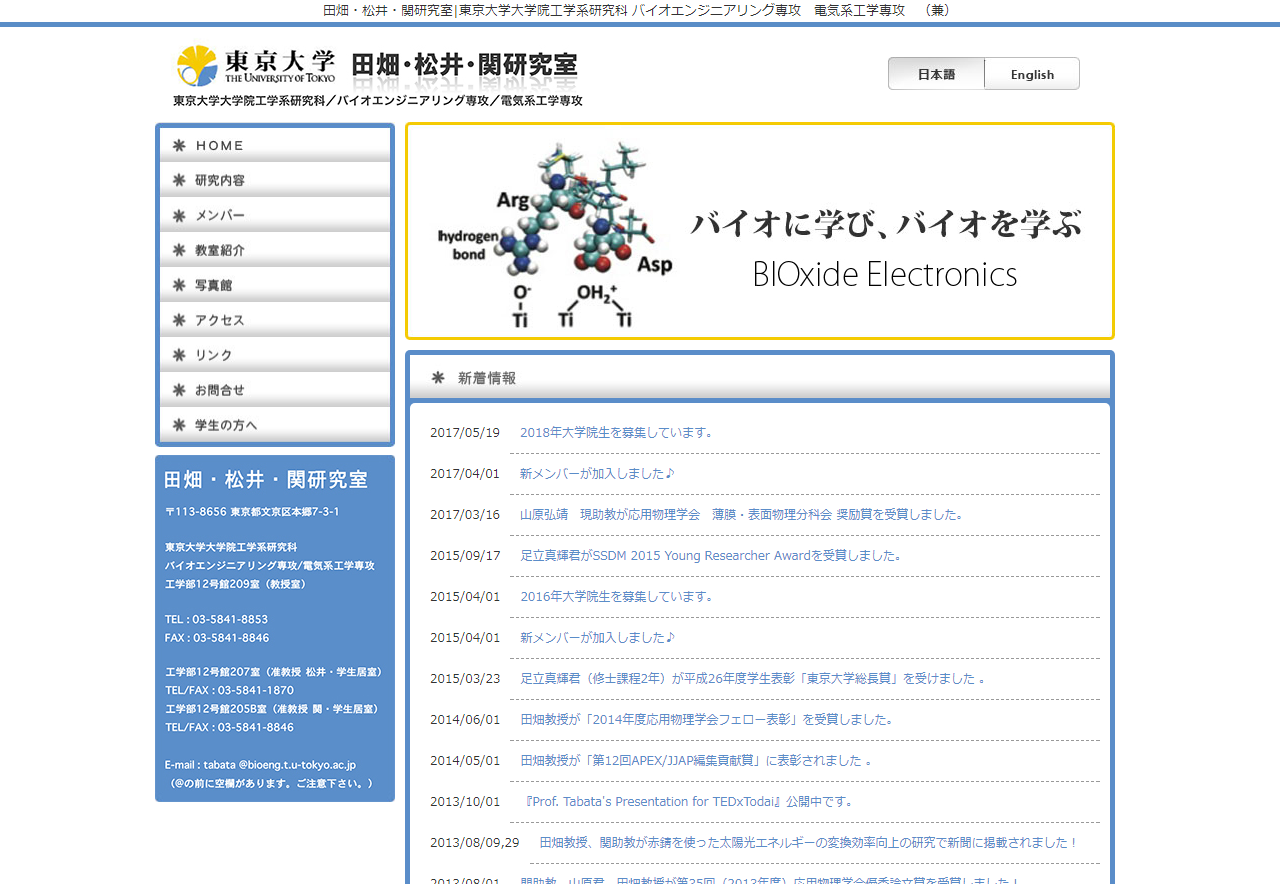The width and height of the screenshot is (1280, 884).
Task: Open the 教室紹介 menu item
Action: (275, 250)
